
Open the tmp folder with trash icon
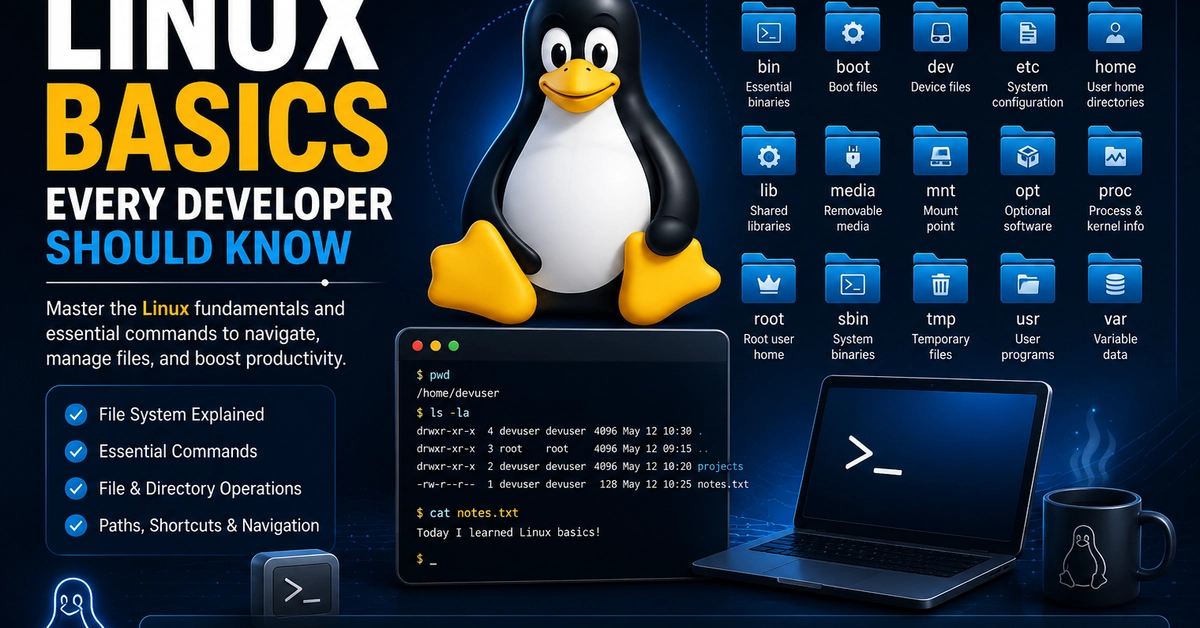click(940, 279)
